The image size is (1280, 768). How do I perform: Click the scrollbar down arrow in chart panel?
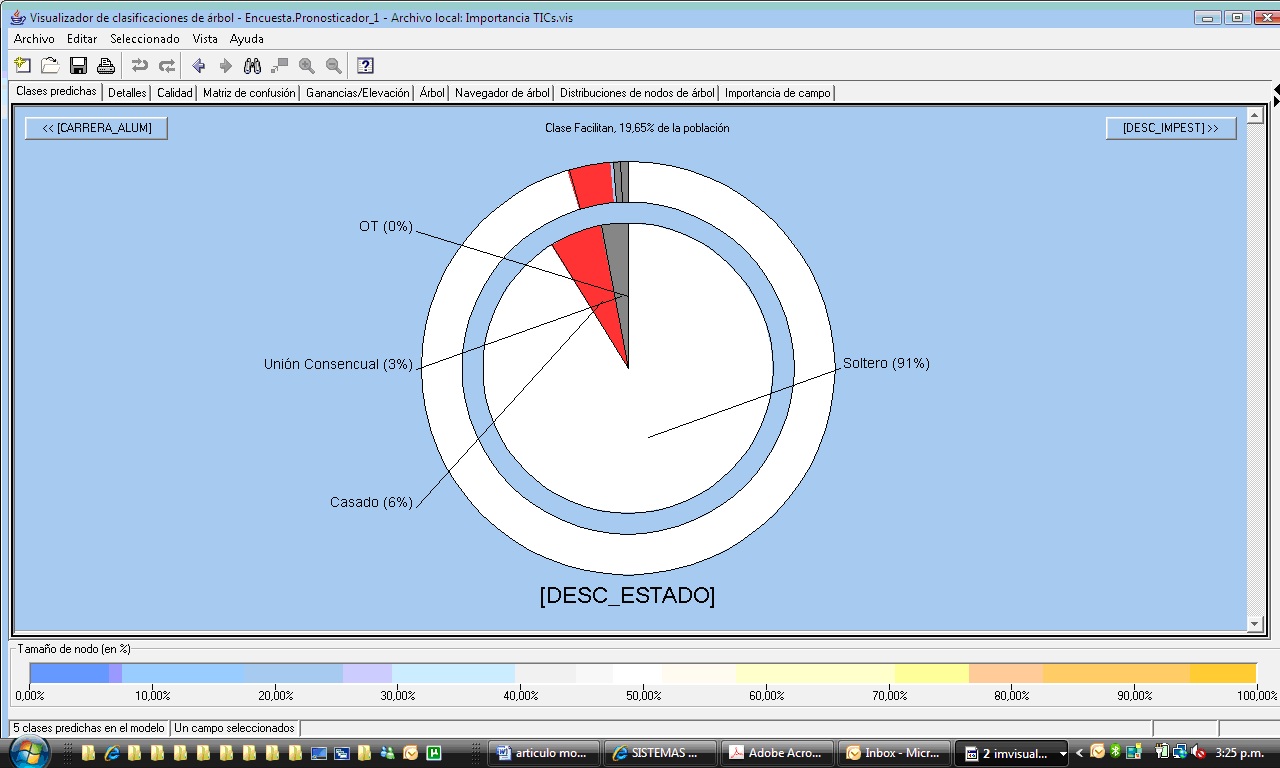click(x=1255, y=624)
